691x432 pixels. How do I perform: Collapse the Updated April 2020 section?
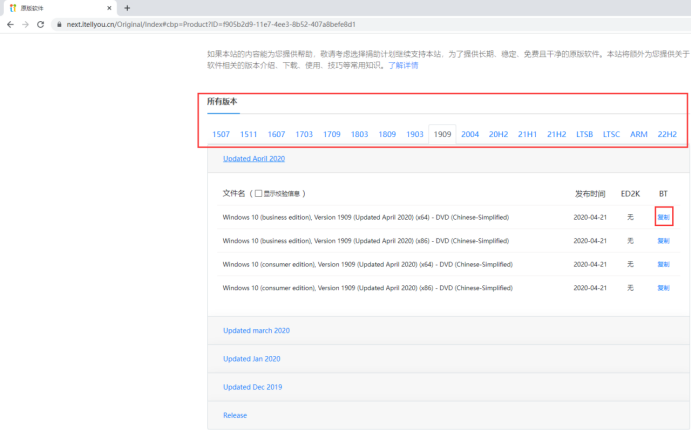254,158
